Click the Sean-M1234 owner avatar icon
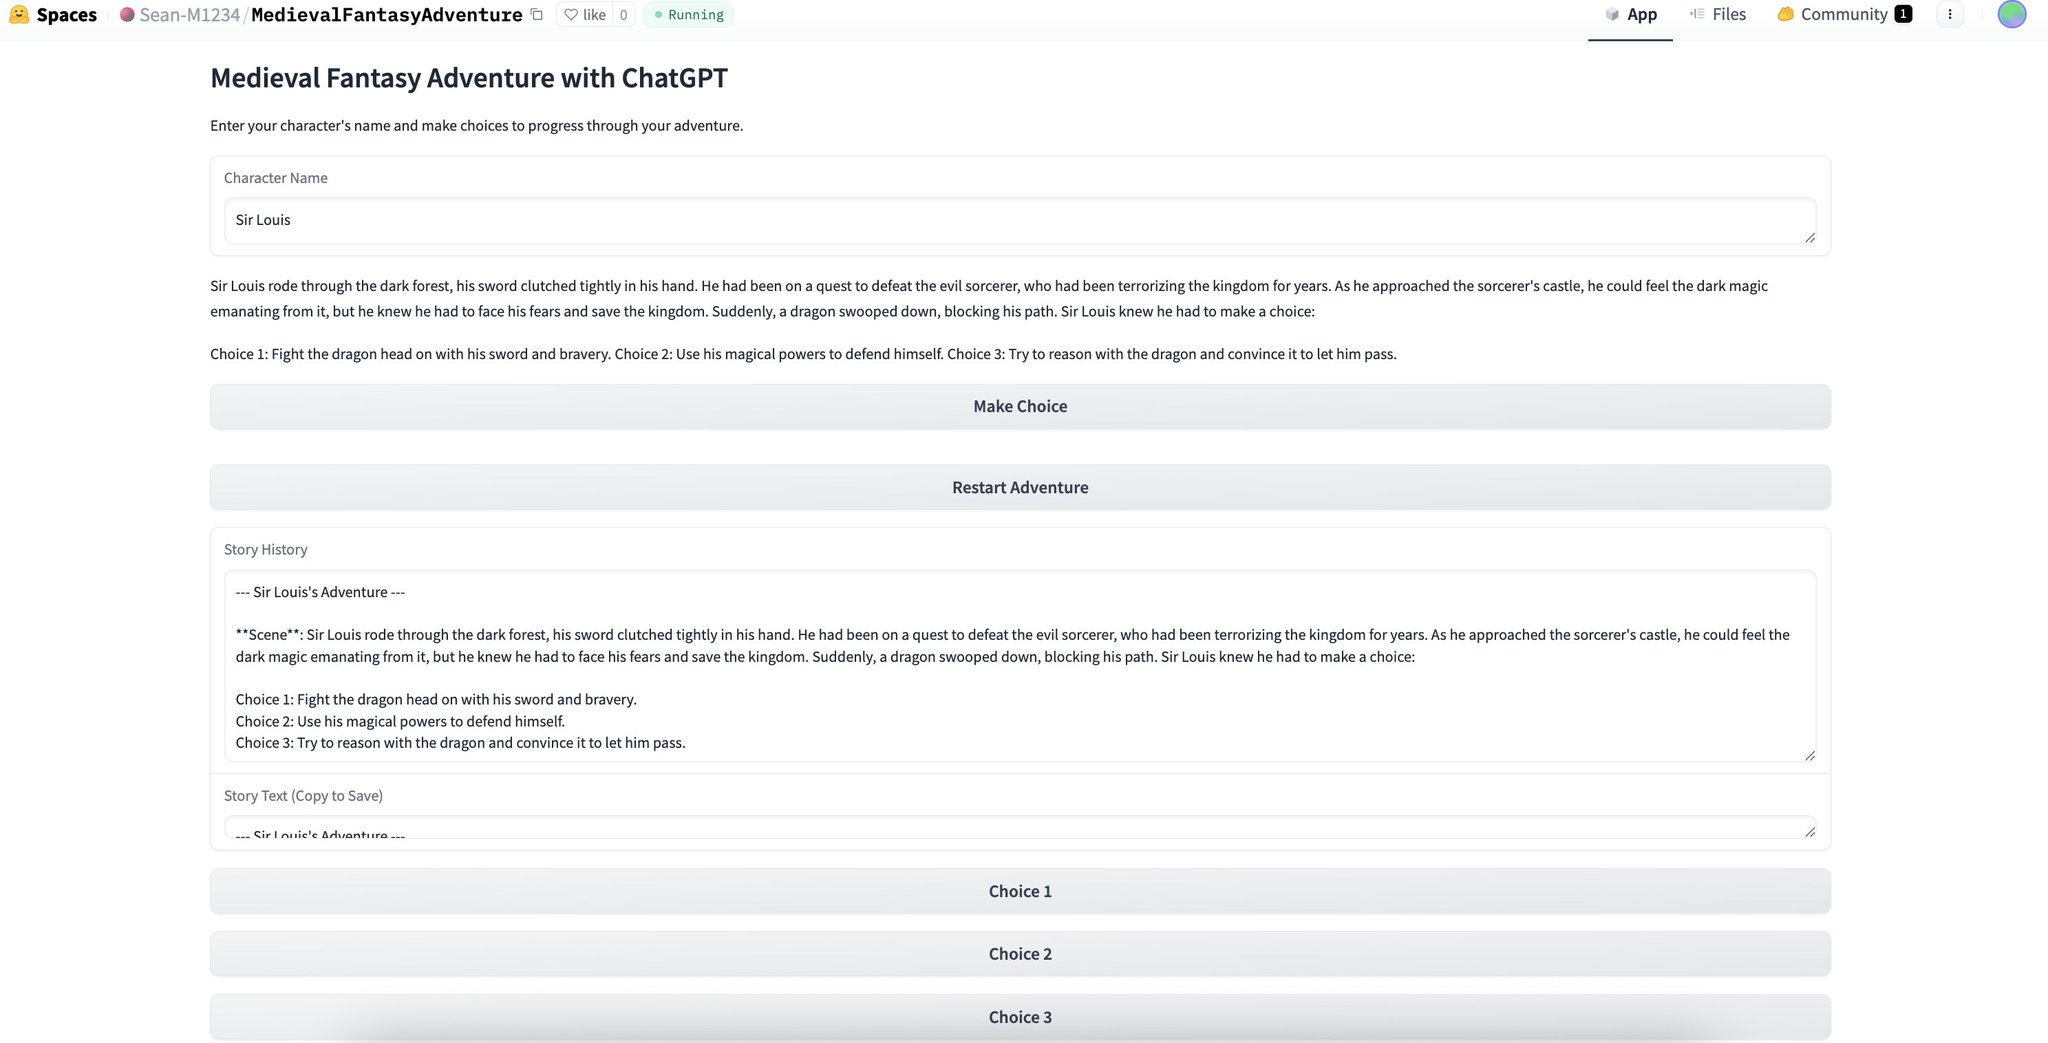Viewport: 2048px width, 1043px height. pyautogui.click(x=127, y=15)
